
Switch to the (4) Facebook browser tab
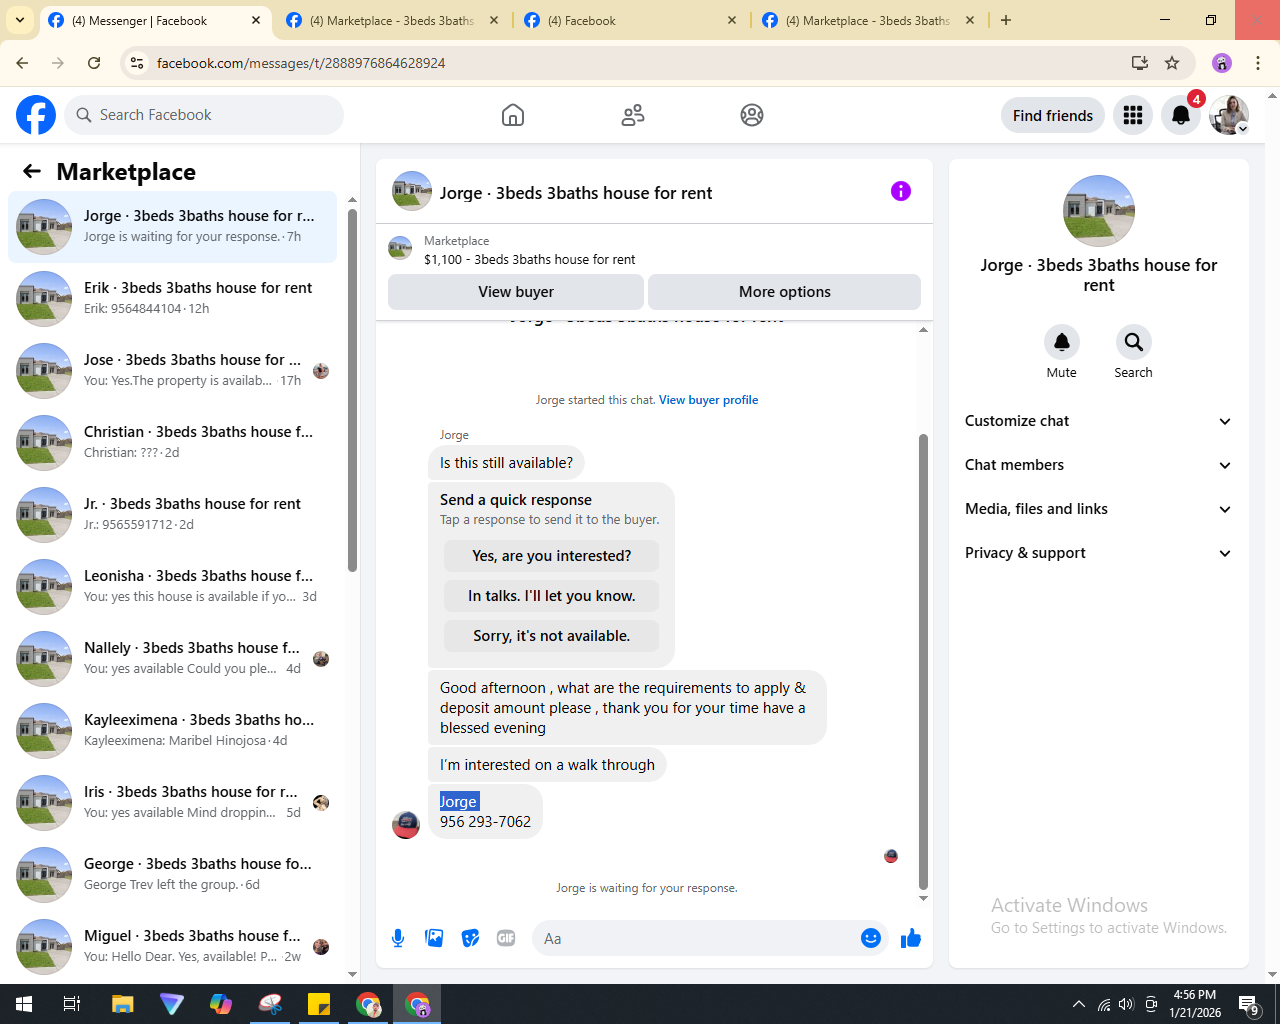(630, 20)
